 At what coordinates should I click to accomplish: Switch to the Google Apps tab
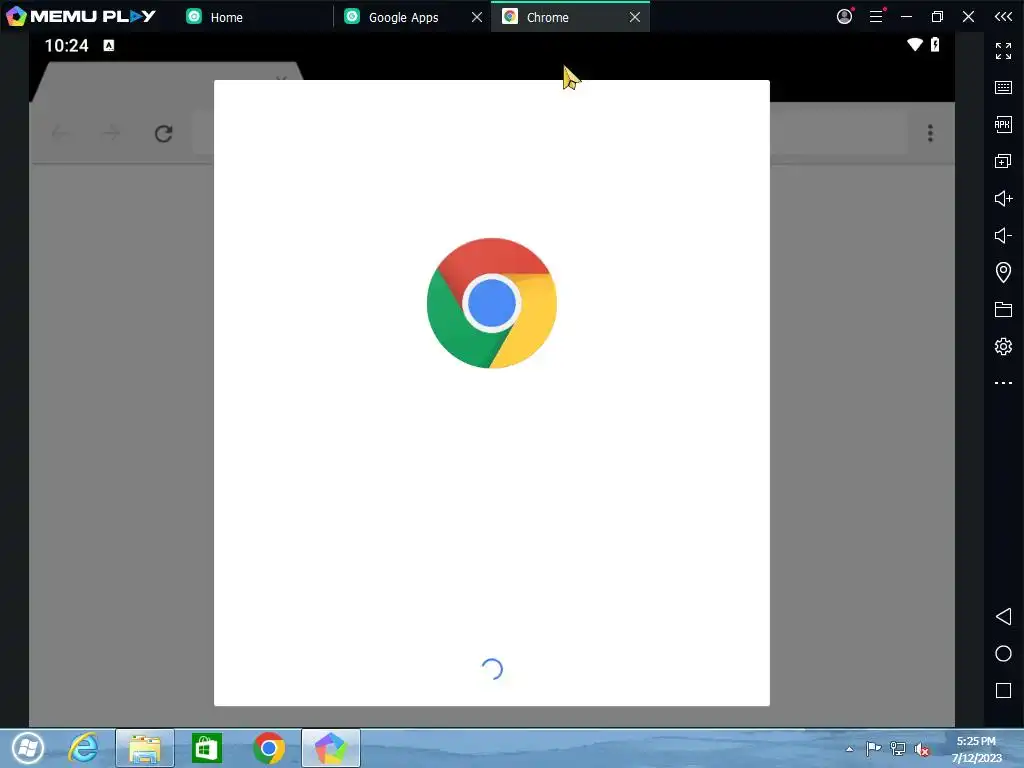click(x=403, y=17)
